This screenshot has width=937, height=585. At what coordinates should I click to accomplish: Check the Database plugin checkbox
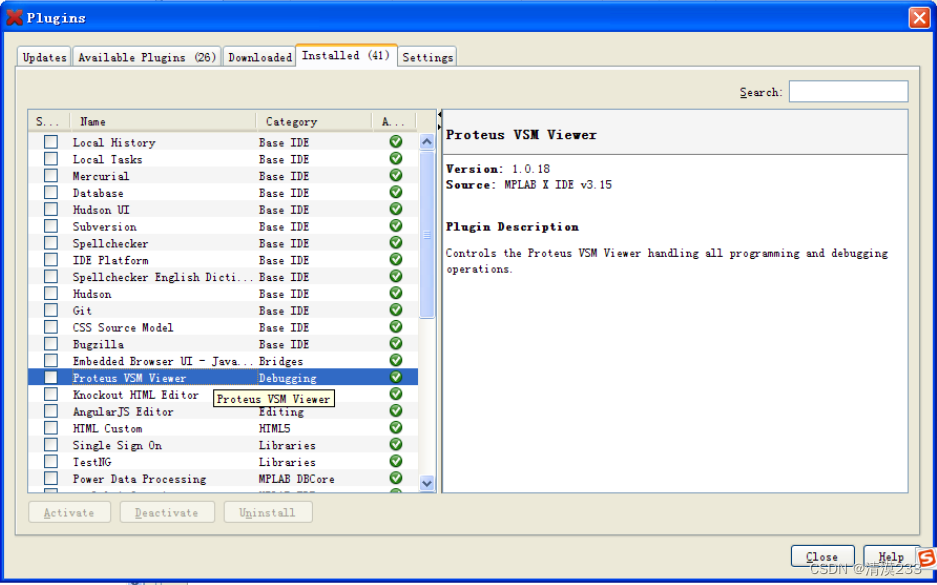point(51,192)
